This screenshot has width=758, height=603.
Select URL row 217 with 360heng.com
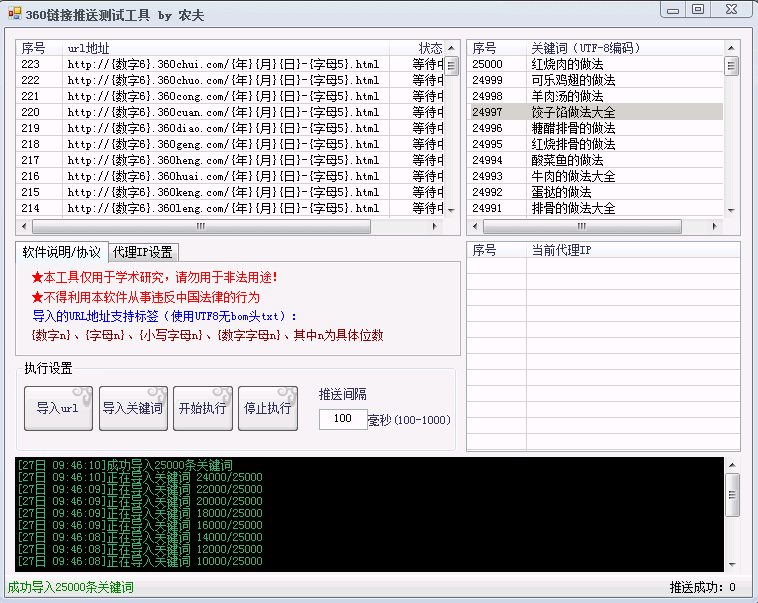(x=230, y=160)
